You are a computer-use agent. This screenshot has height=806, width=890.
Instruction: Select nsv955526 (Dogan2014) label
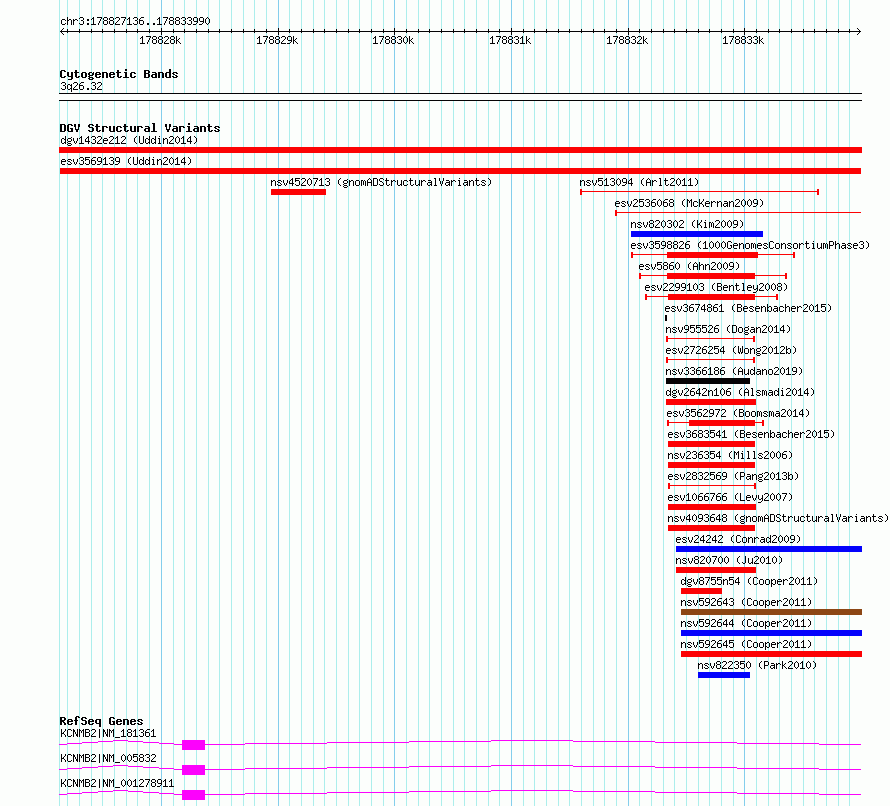click(728, 329)
